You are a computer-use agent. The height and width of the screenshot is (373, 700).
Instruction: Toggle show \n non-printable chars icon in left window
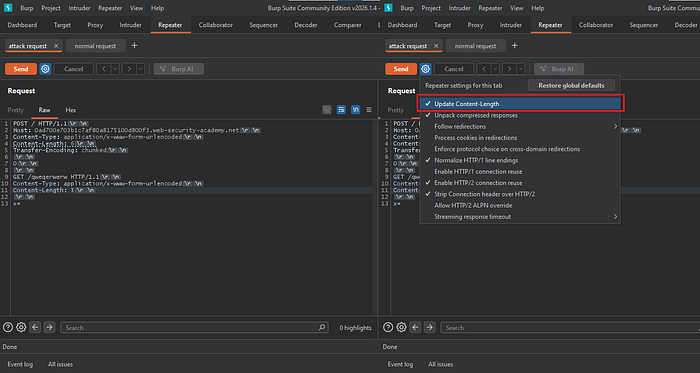(x=355, y=109)
